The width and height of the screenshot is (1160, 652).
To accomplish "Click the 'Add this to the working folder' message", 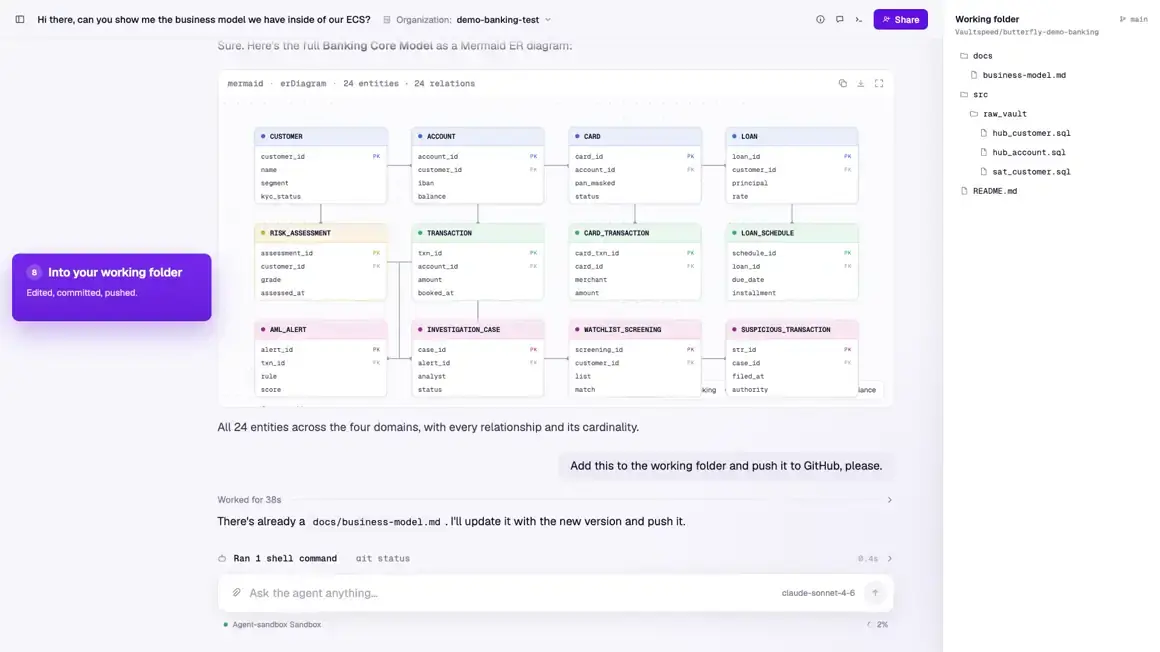I will tap(726, 466).
